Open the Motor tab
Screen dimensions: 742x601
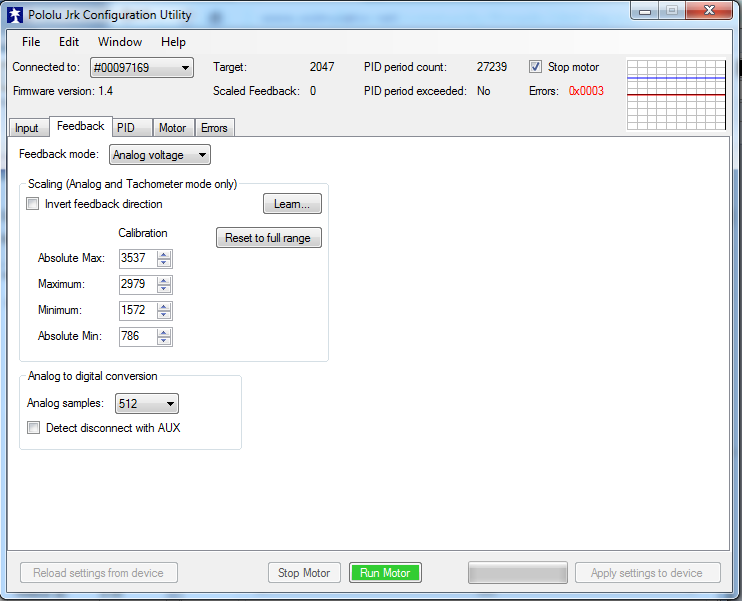point(173,128)
